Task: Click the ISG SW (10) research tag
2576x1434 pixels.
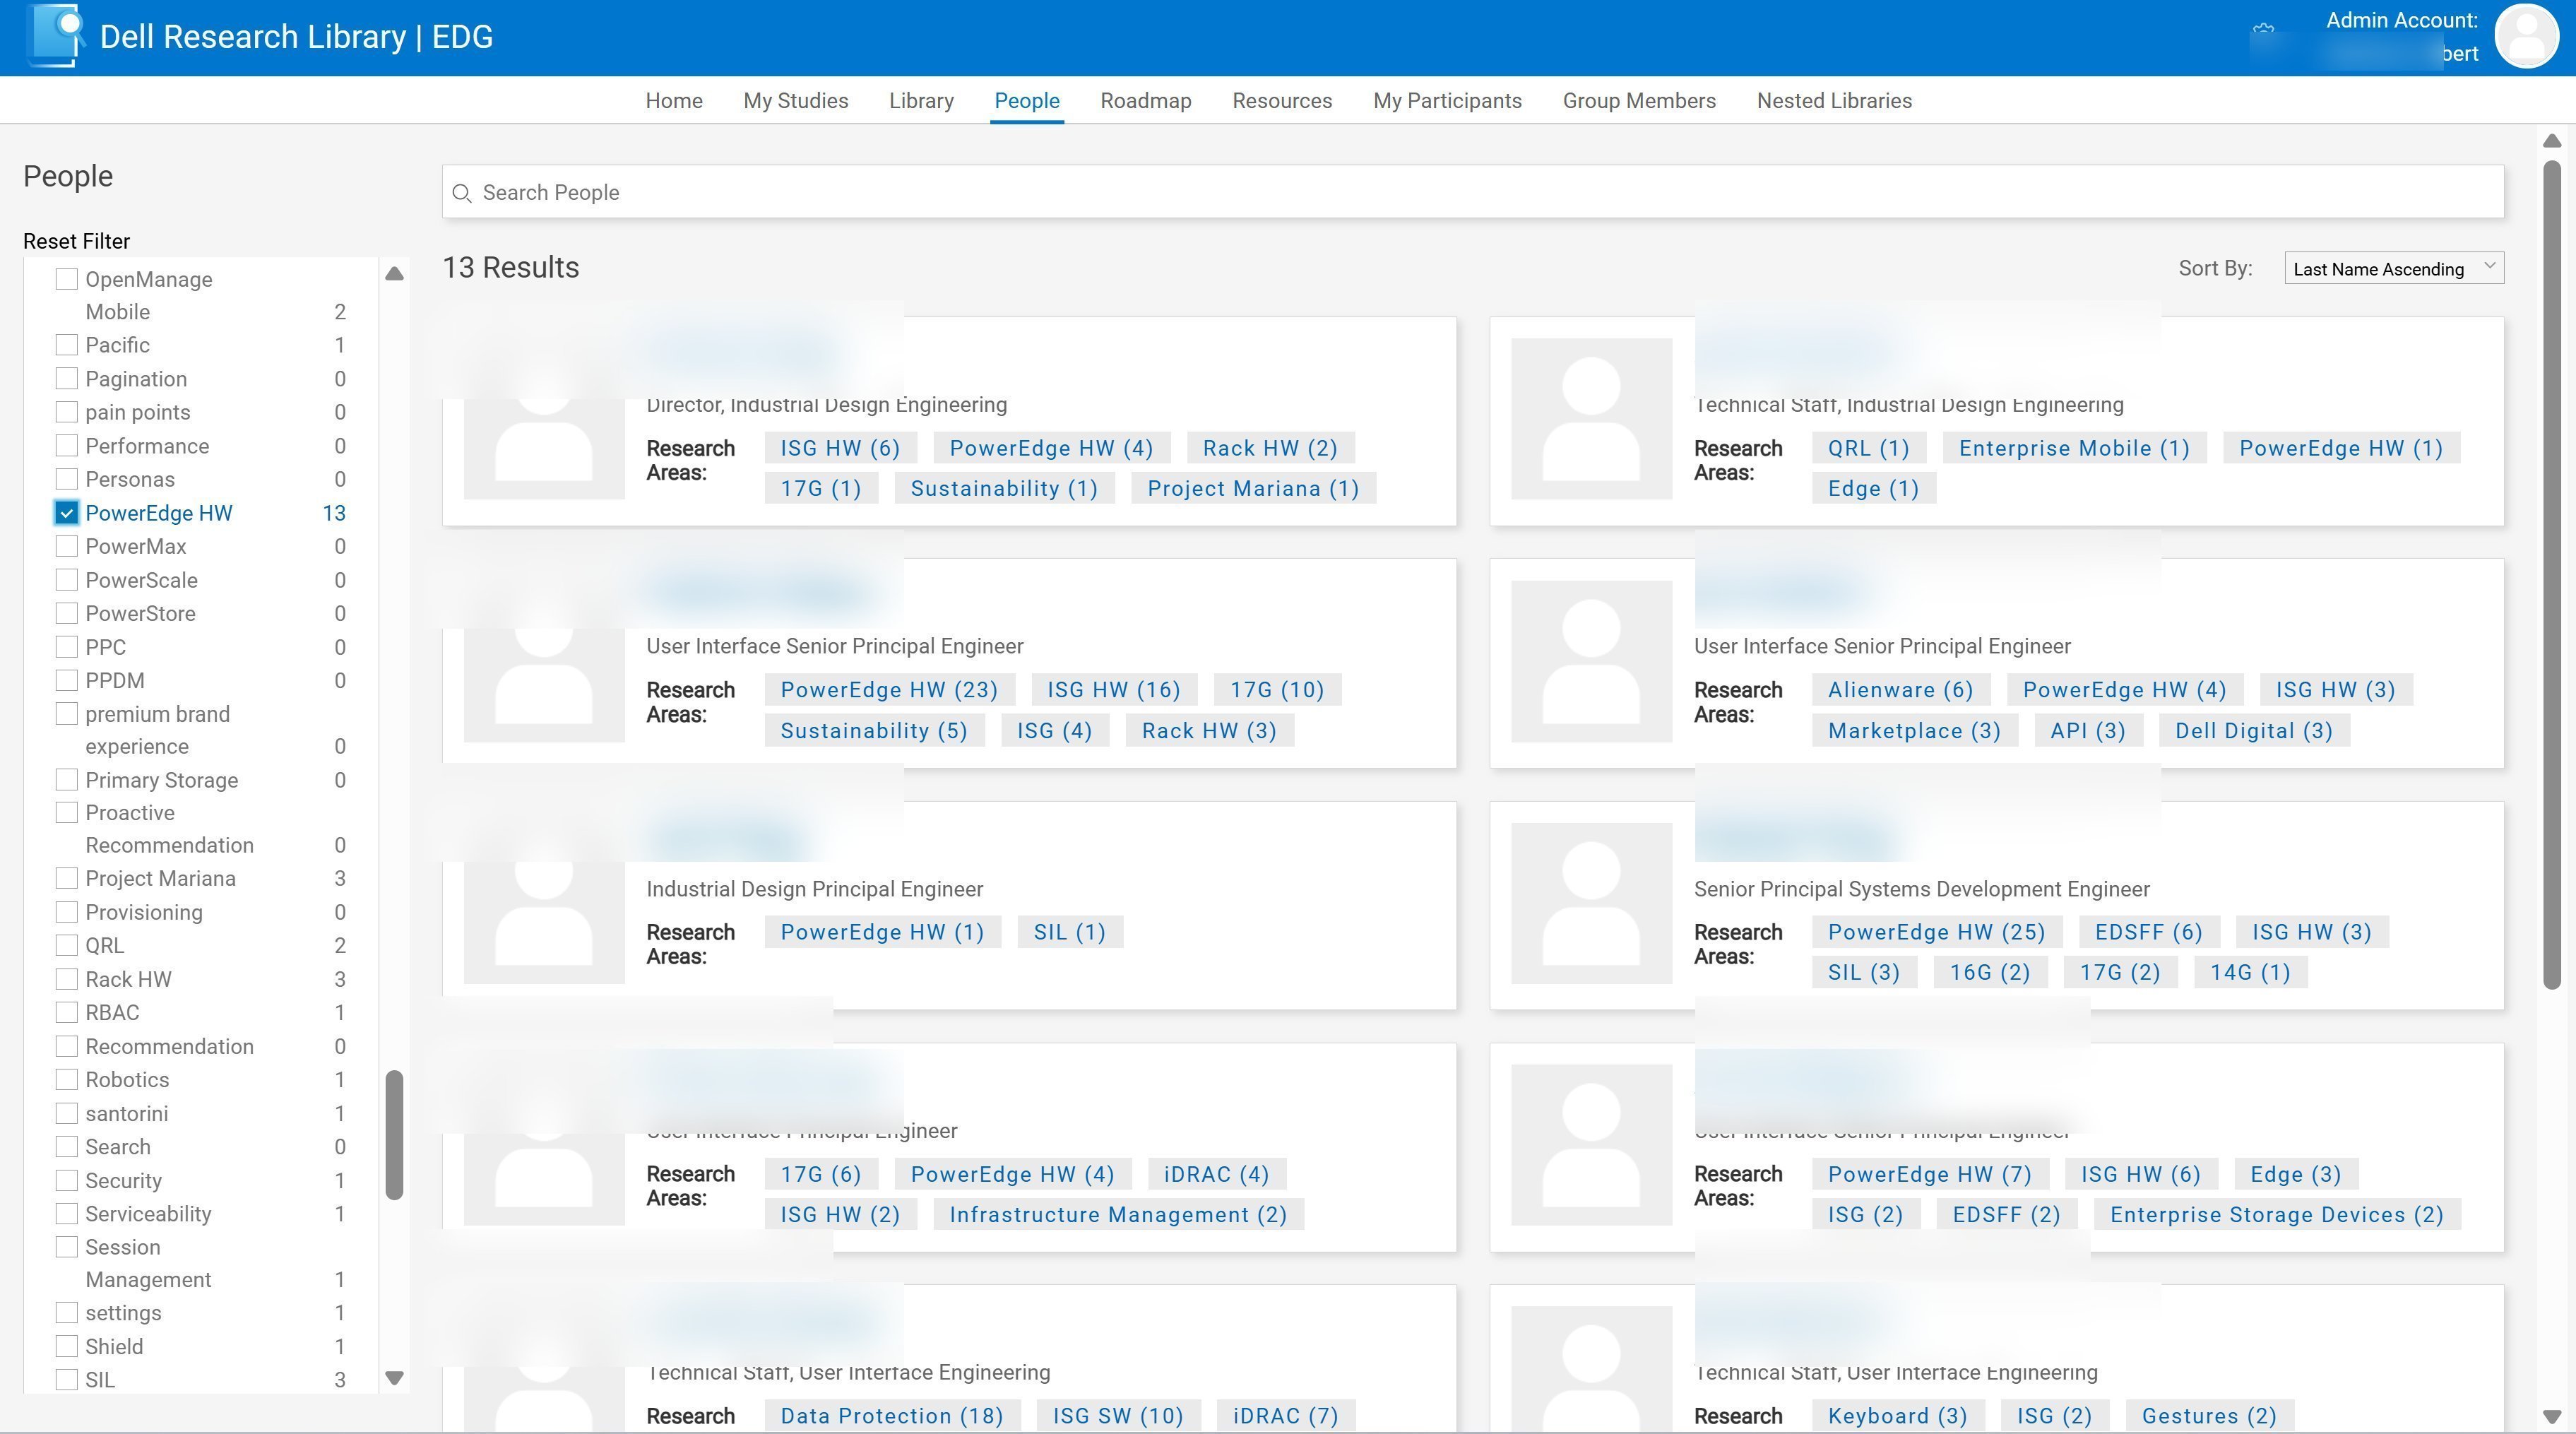Action: click(x=1118, y=1416)
